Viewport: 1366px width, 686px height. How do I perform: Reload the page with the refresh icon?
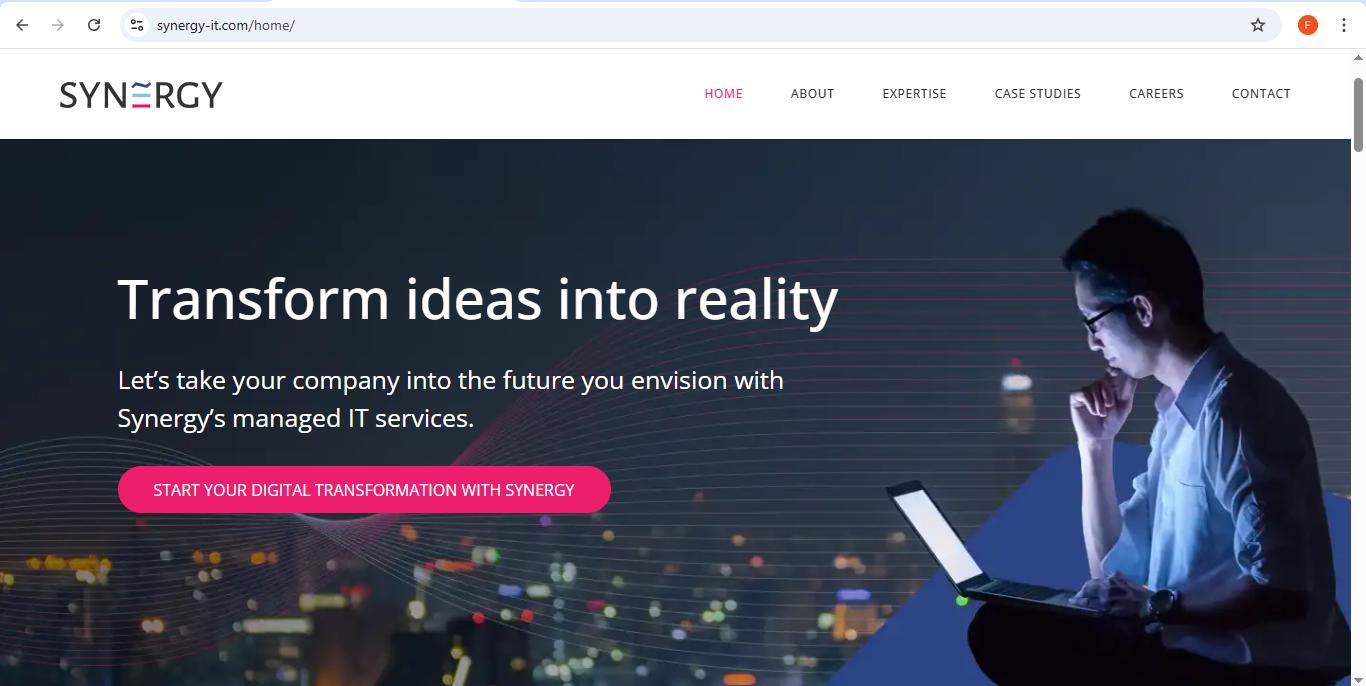click(94, 25)
